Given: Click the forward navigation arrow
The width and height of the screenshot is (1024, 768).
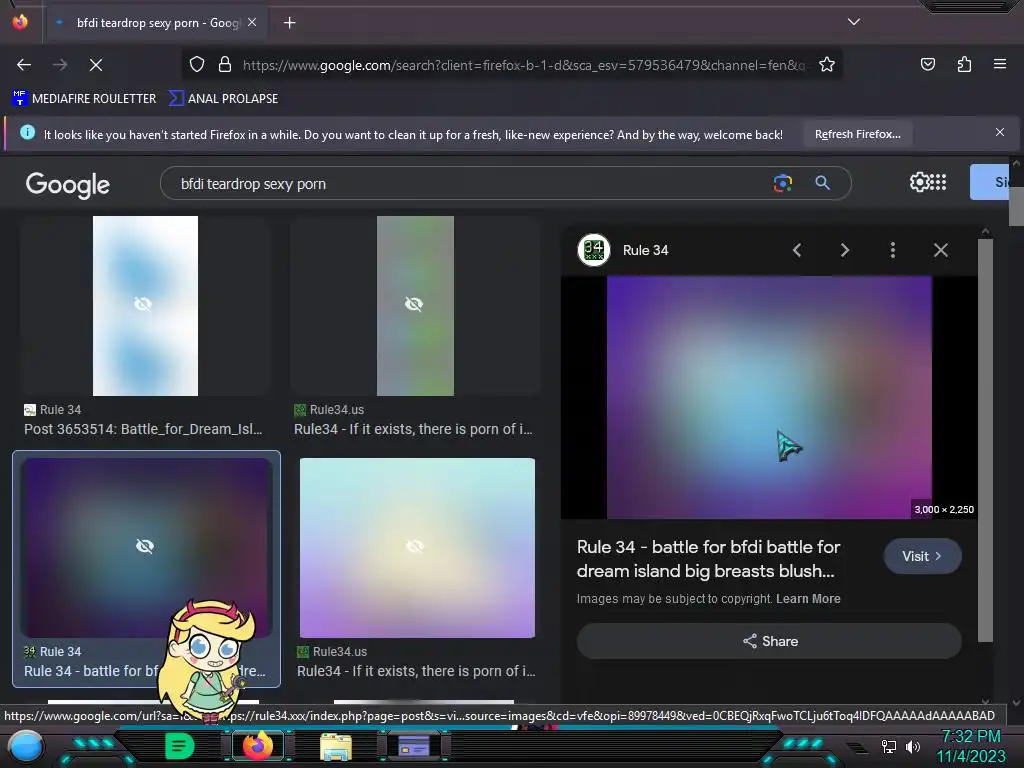Looking at the screenshot, I should (x=59, y=65).
